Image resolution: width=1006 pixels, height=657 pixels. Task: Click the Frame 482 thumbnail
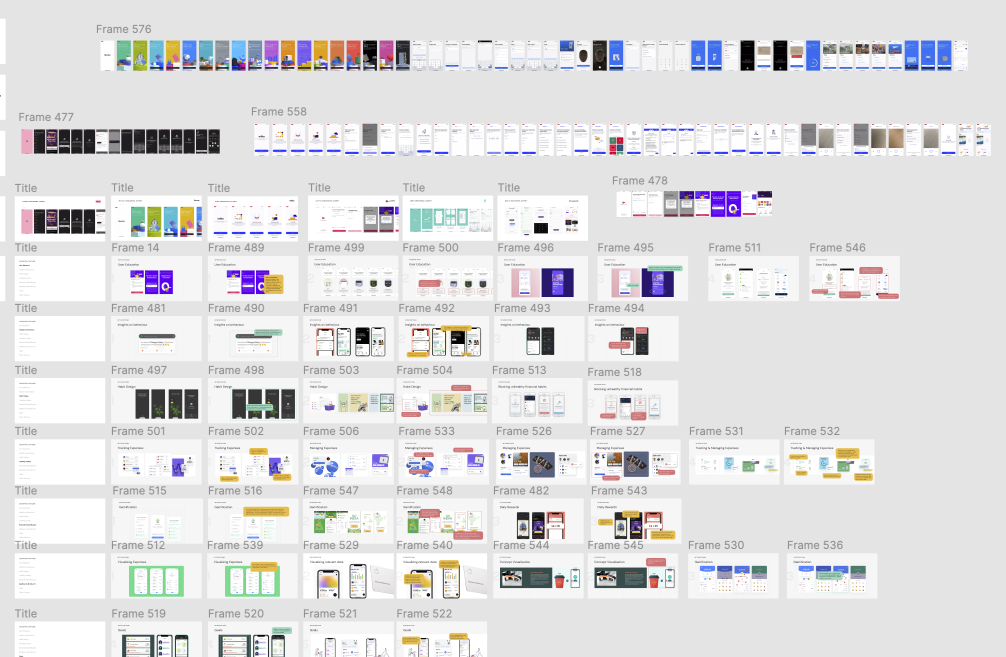(x=538, y=521)
